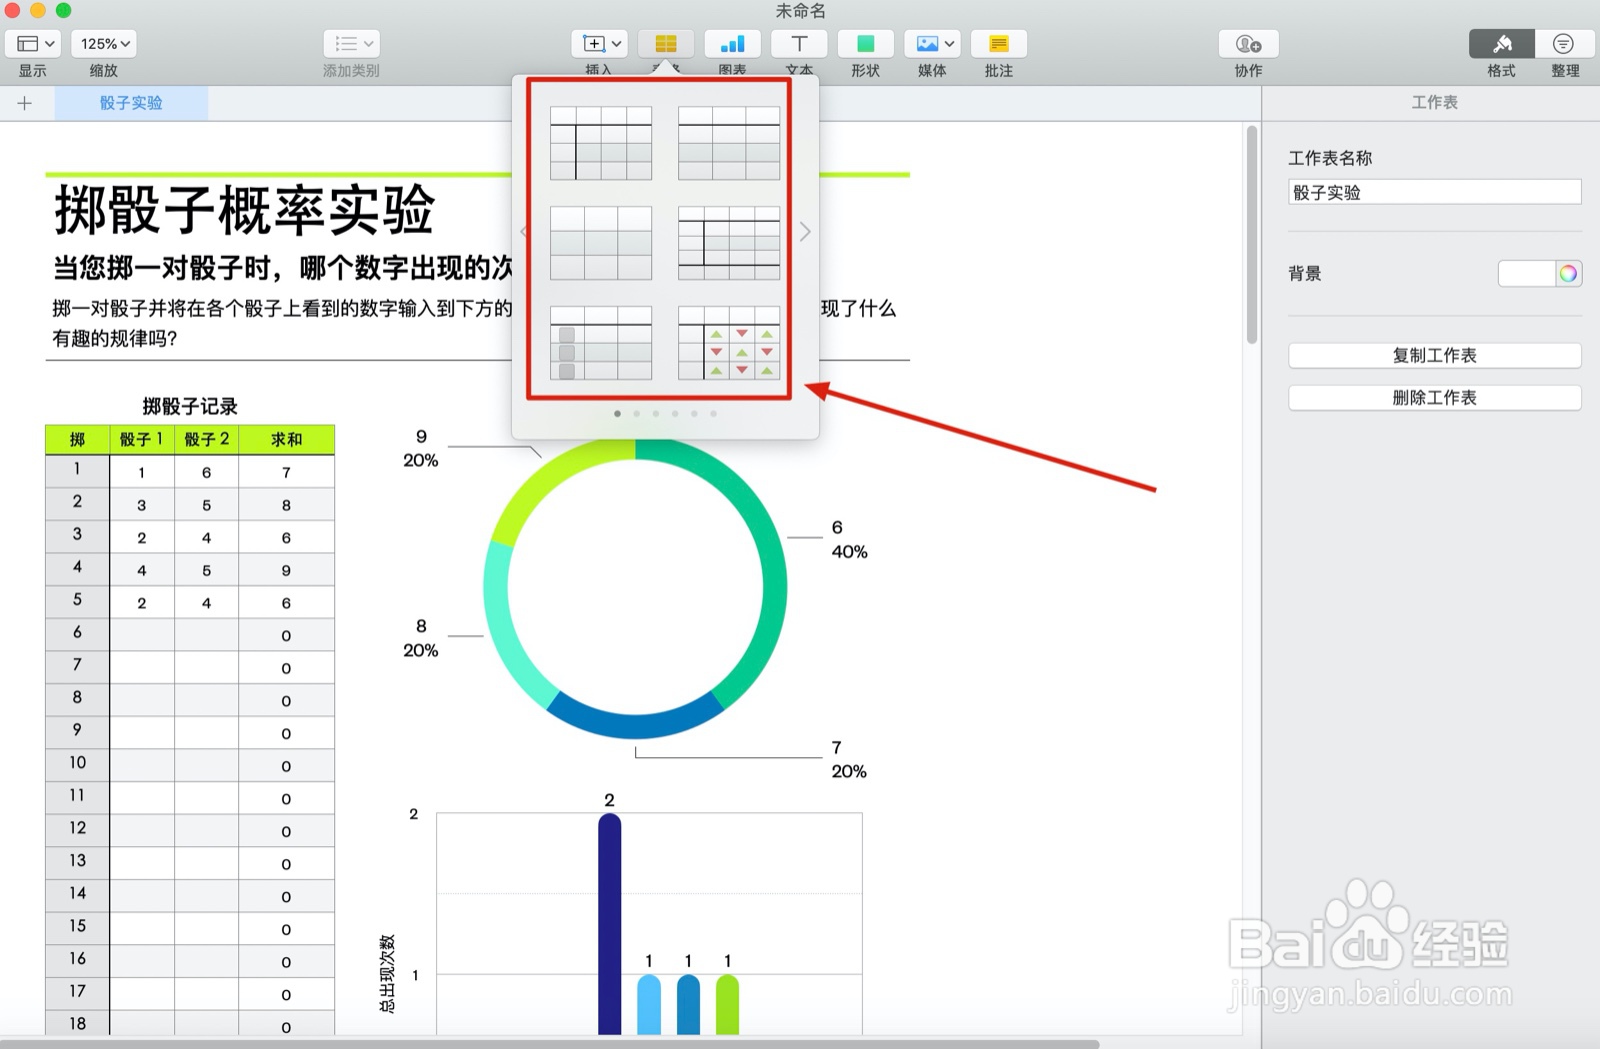Click the 复制工作表 button
The width and height of the screenshot is (1600, 1049).
coord(1434,355)
